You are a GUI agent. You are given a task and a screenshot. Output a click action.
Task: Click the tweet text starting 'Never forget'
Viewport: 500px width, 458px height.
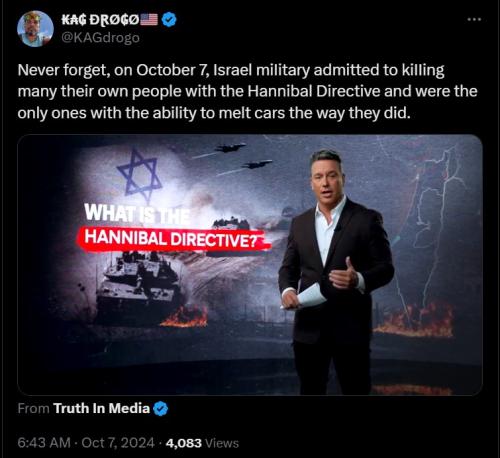(x=247, y=91)
